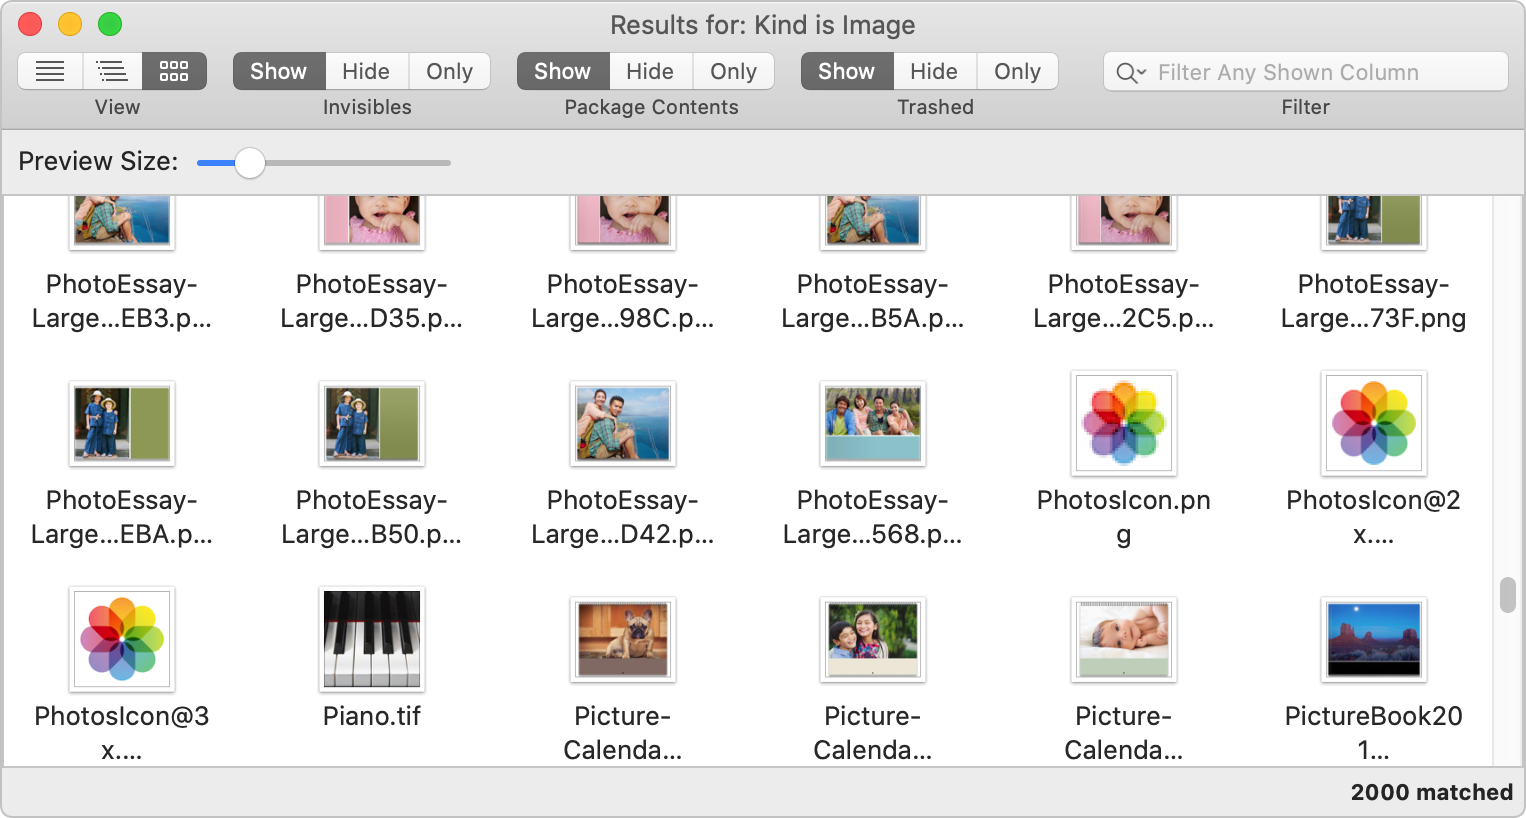This screenshot has height=818, width=1526.
Task: Click the PictureBook desert night thumbnail
Action: (x=1373, y=639)
